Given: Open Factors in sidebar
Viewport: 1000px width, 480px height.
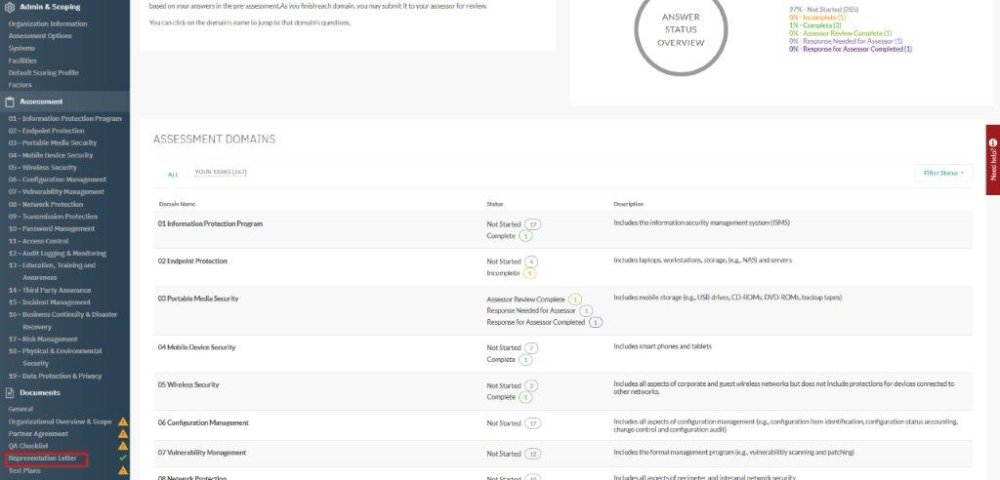Looking at the screenshot, I should 20,85.
